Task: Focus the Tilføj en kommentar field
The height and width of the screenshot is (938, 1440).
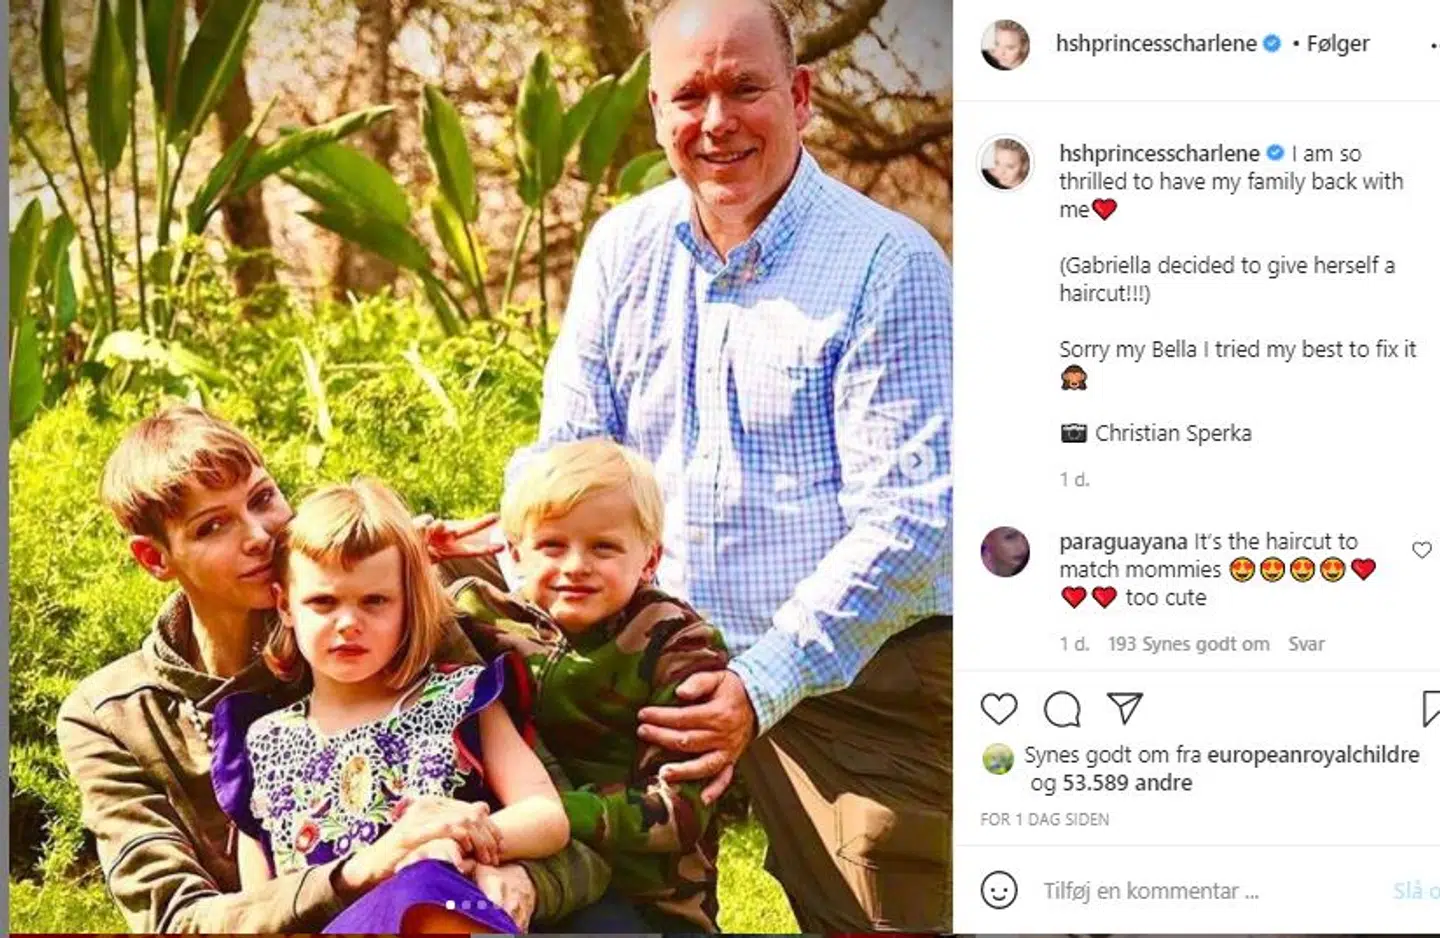Action: point(1200,890)
